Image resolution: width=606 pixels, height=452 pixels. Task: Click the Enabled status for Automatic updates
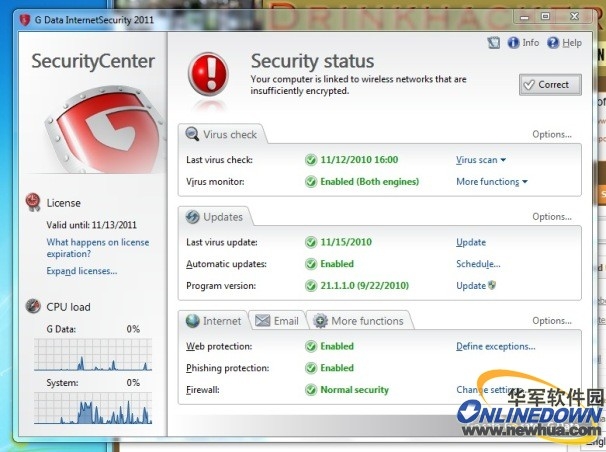337,264
